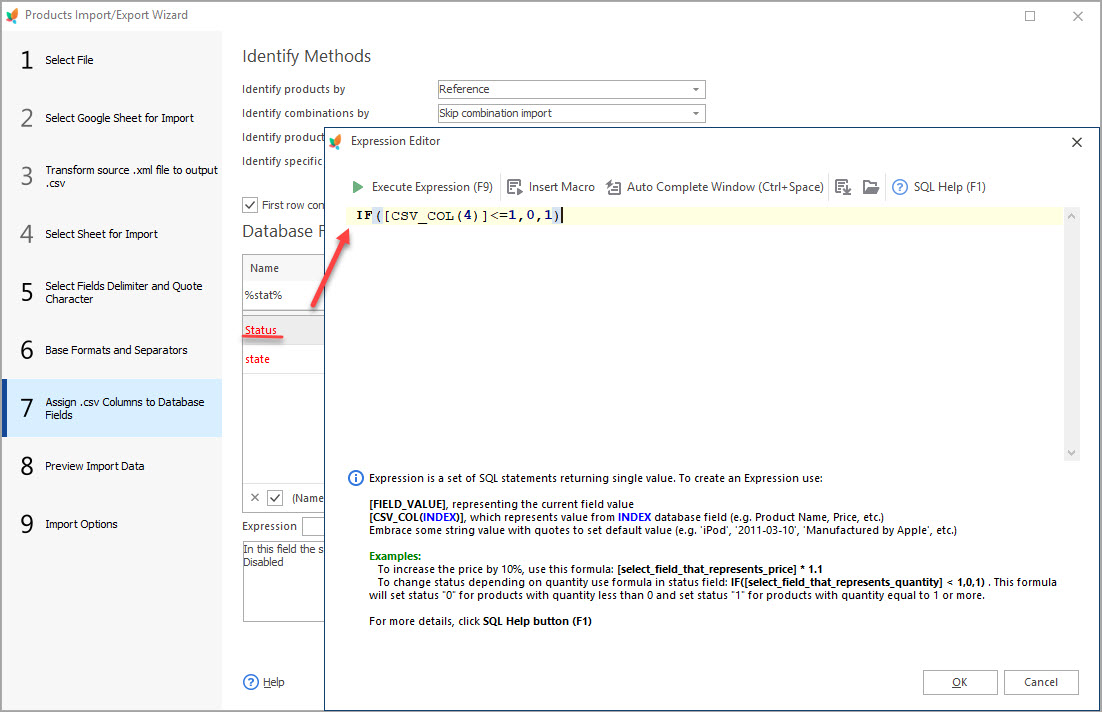The height and width of the screenshot is (712, 1102).
Task: Open SQL Help (F1)
Action: 939,187
